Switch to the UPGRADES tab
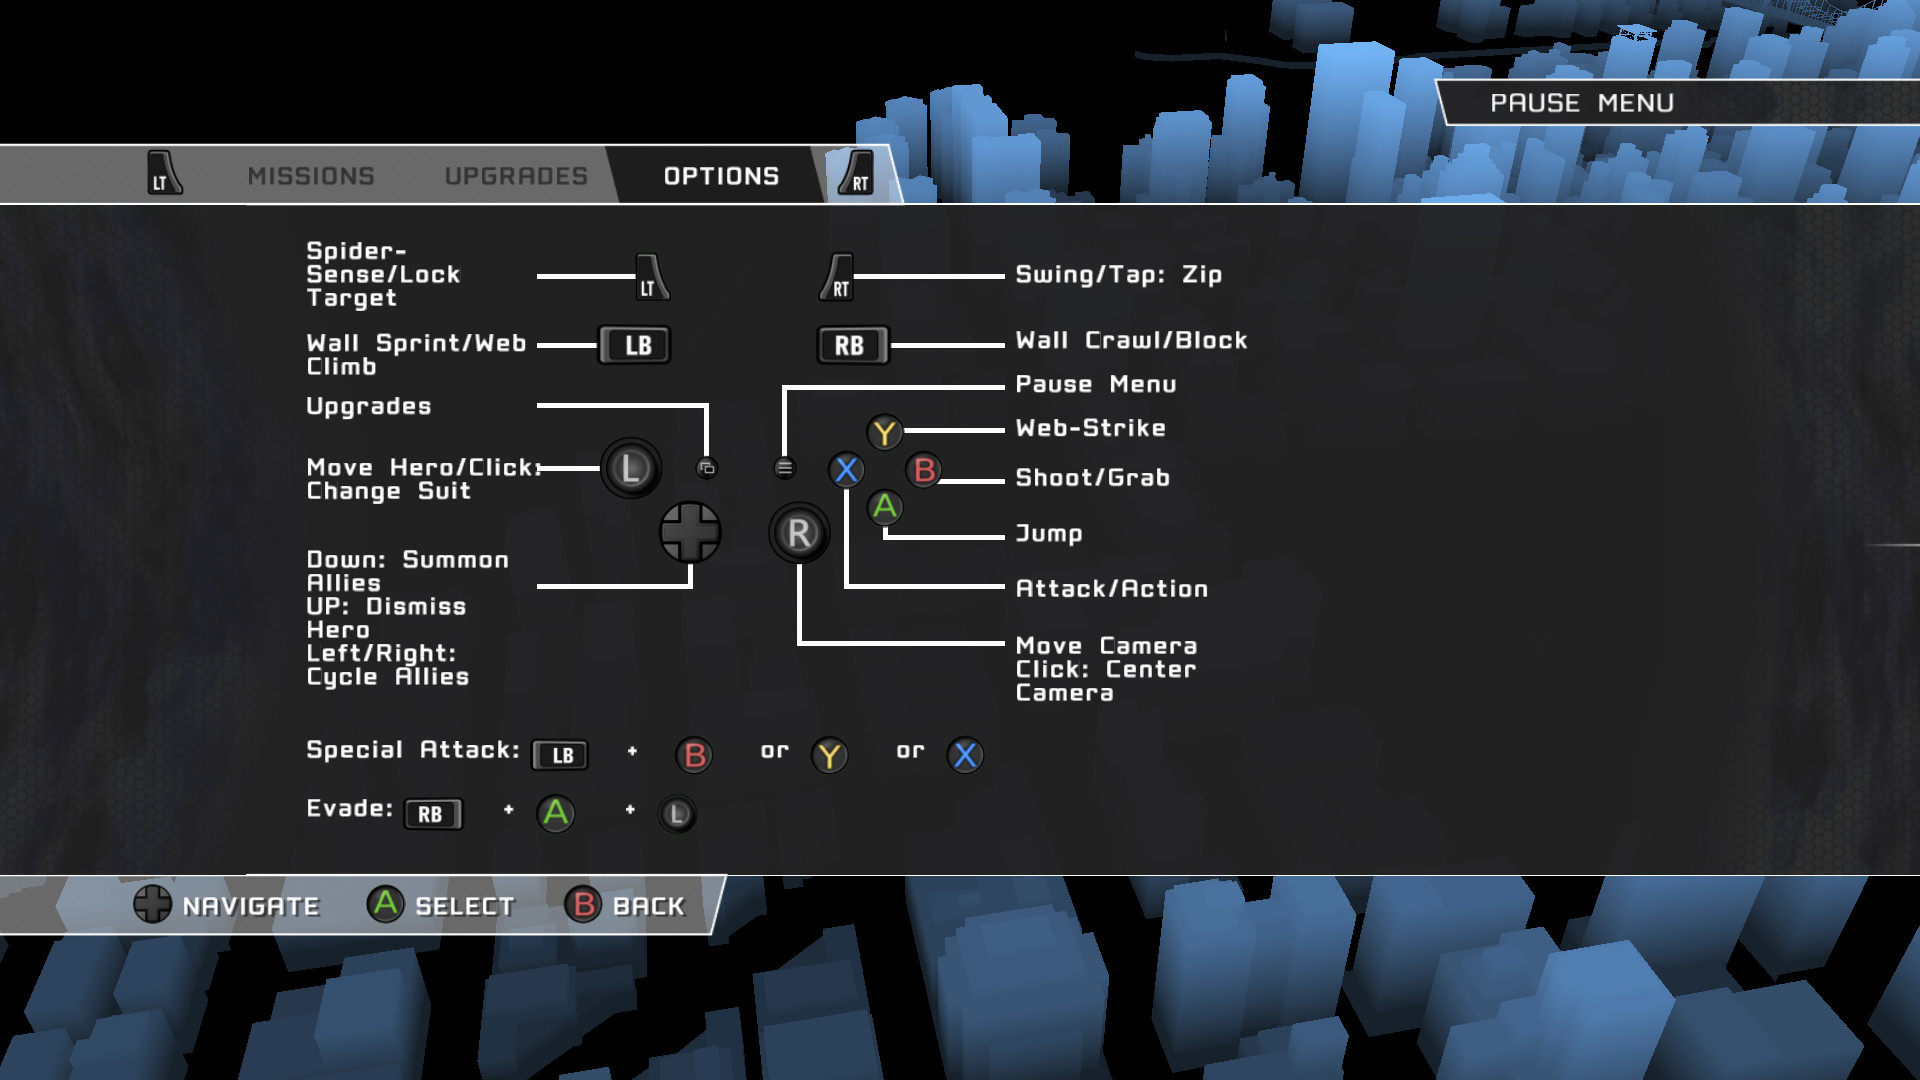The height and width of the screenshot is (1080, 1920). [x=516, y=175]
